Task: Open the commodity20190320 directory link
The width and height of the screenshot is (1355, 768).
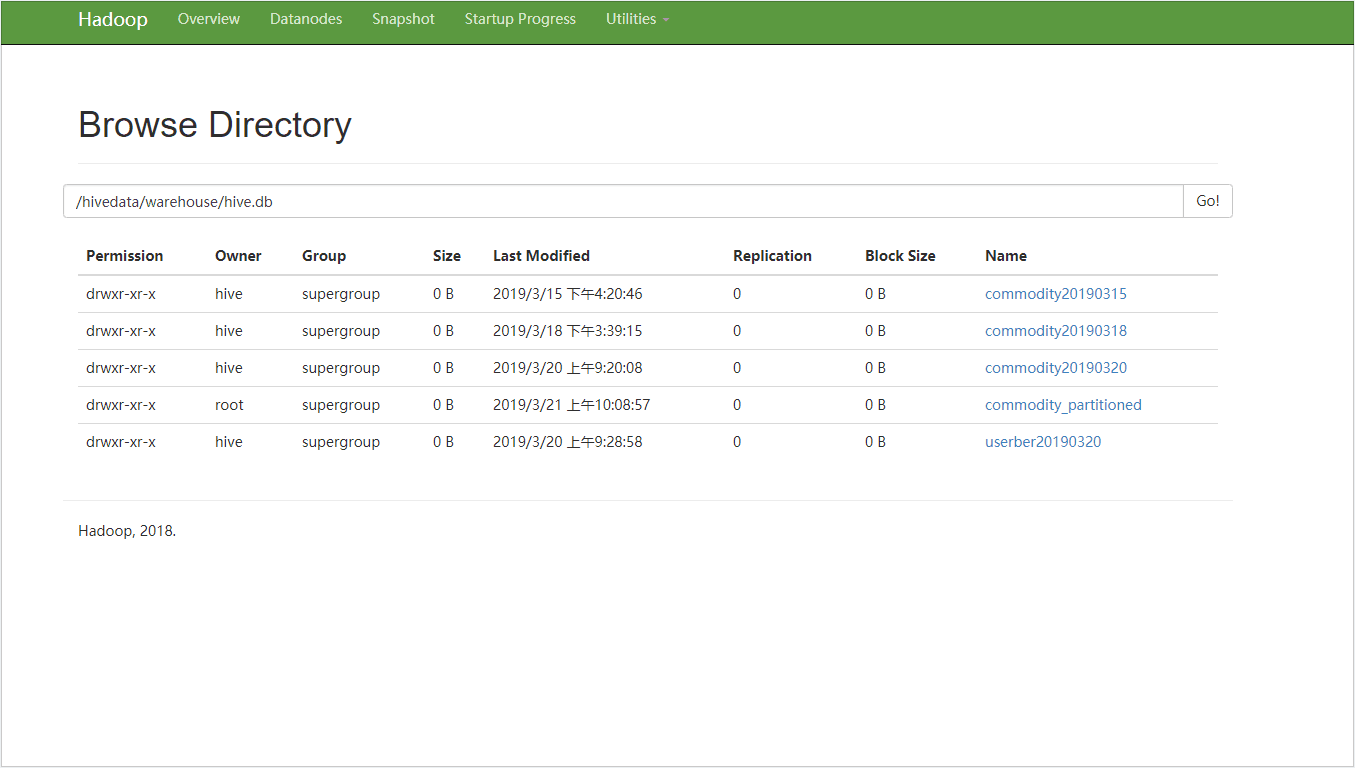Action: [x=1055, y=367]
